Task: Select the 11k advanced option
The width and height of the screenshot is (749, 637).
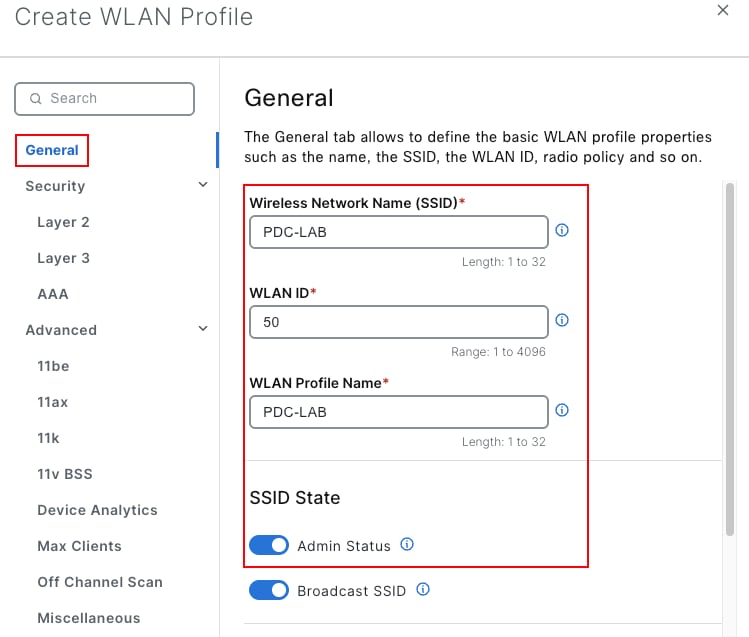Action: point(48,438)
